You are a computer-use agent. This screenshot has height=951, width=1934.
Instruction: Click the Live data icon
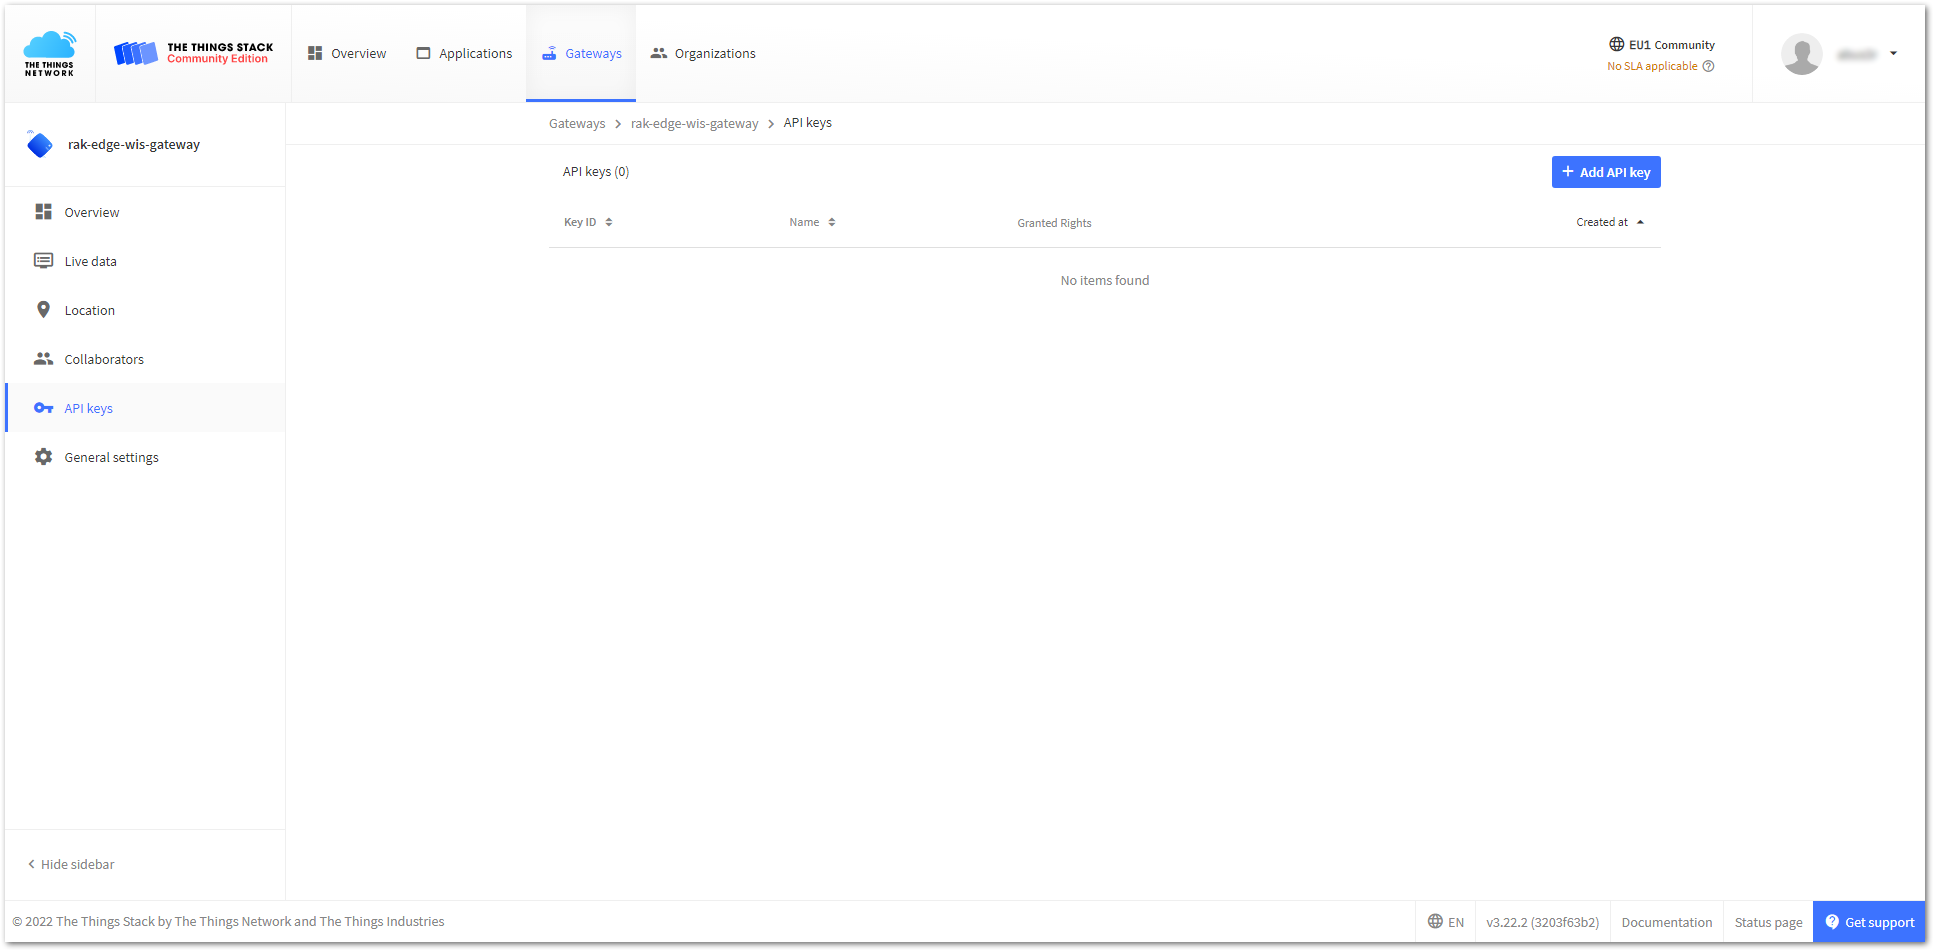click(43, 261)
